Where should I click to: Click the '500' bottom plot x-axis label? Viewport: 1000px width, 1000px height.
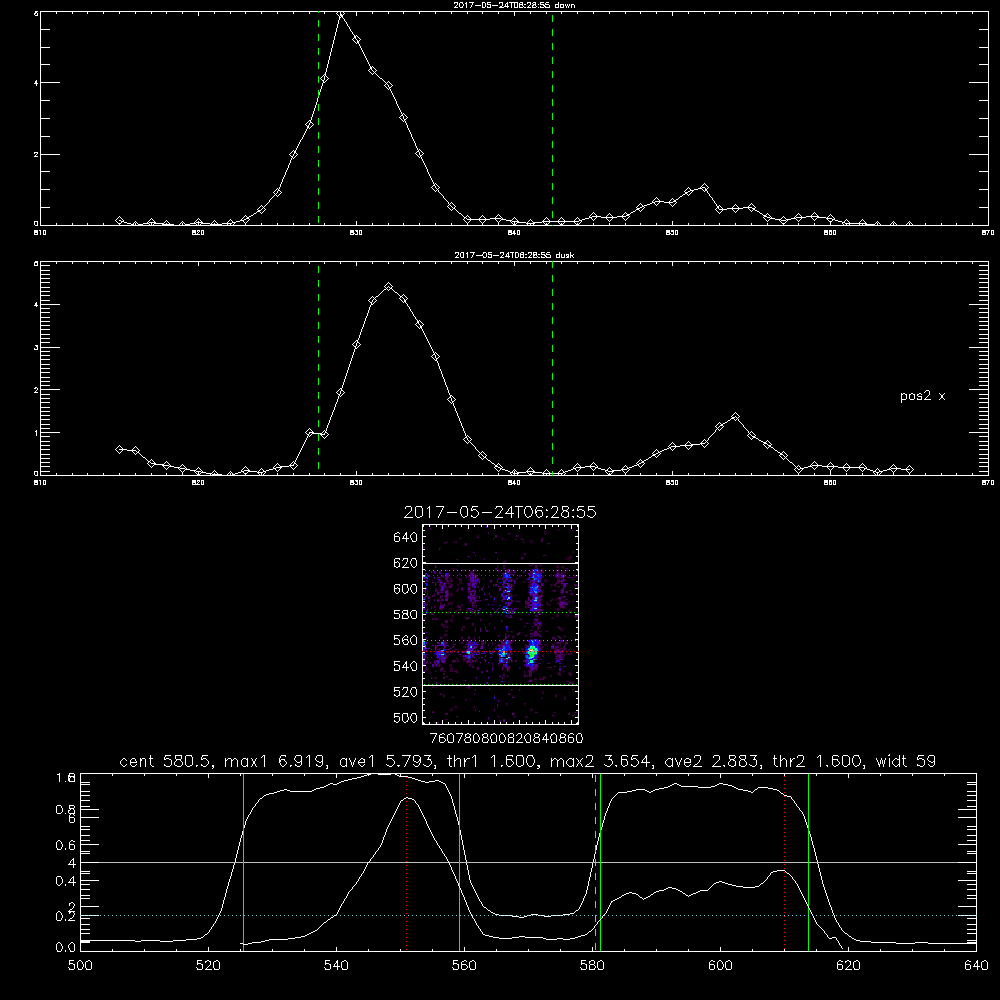tap(80, 966)
